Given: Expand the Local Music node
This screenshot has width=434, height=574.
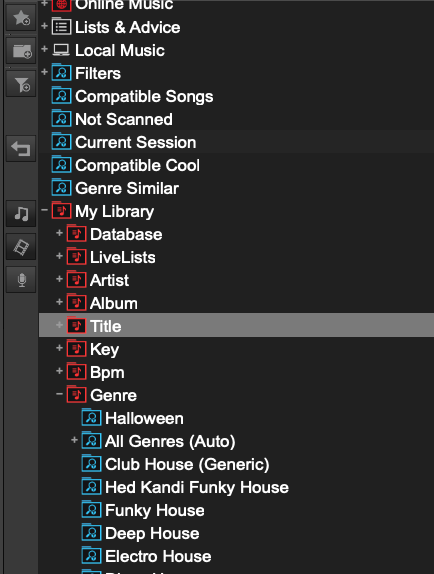Looking at the screenshot, I should [45, 49].
